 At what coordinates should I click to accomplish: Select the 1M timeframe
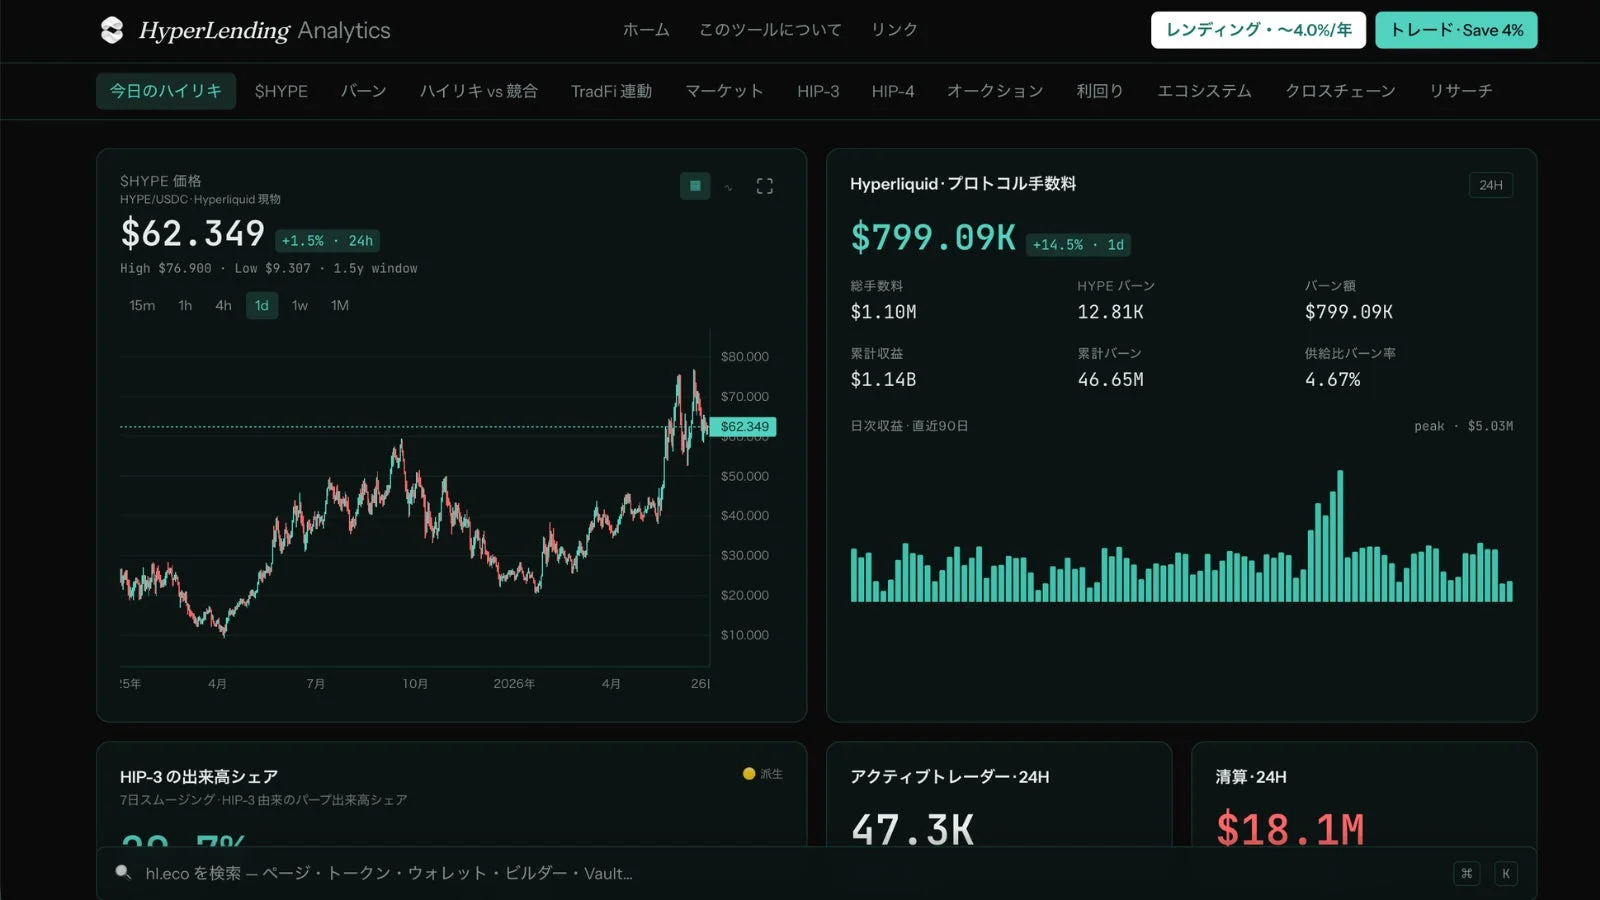(x=340, y=305)
